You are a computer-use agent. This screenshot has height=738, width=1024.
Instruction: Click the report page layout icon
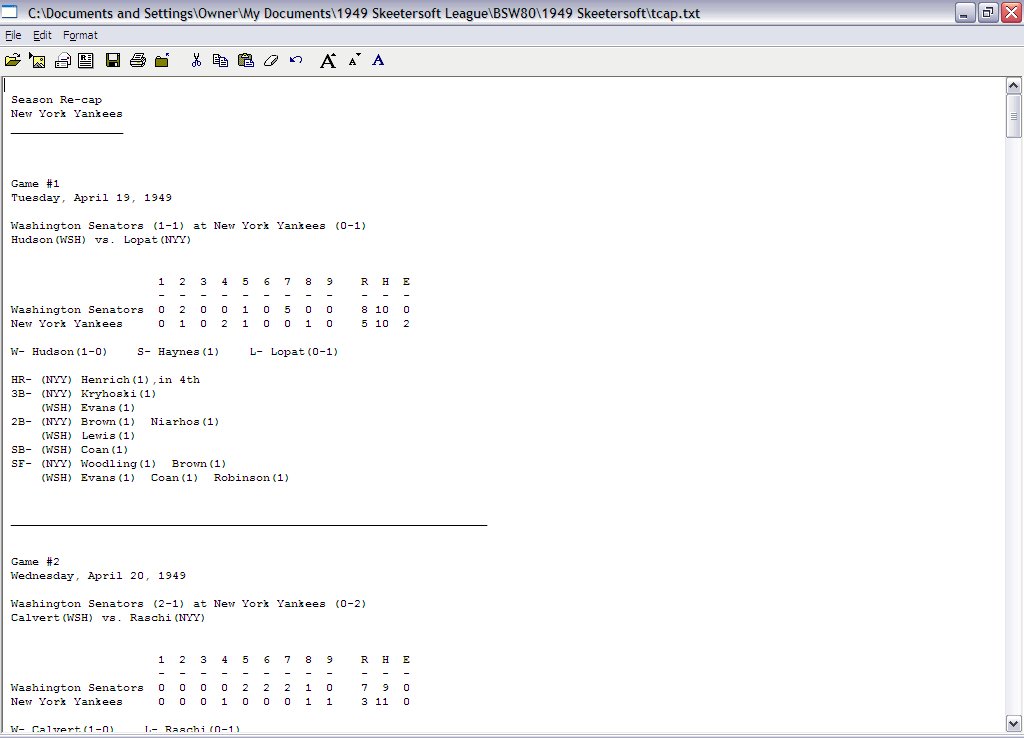(86, 61)
